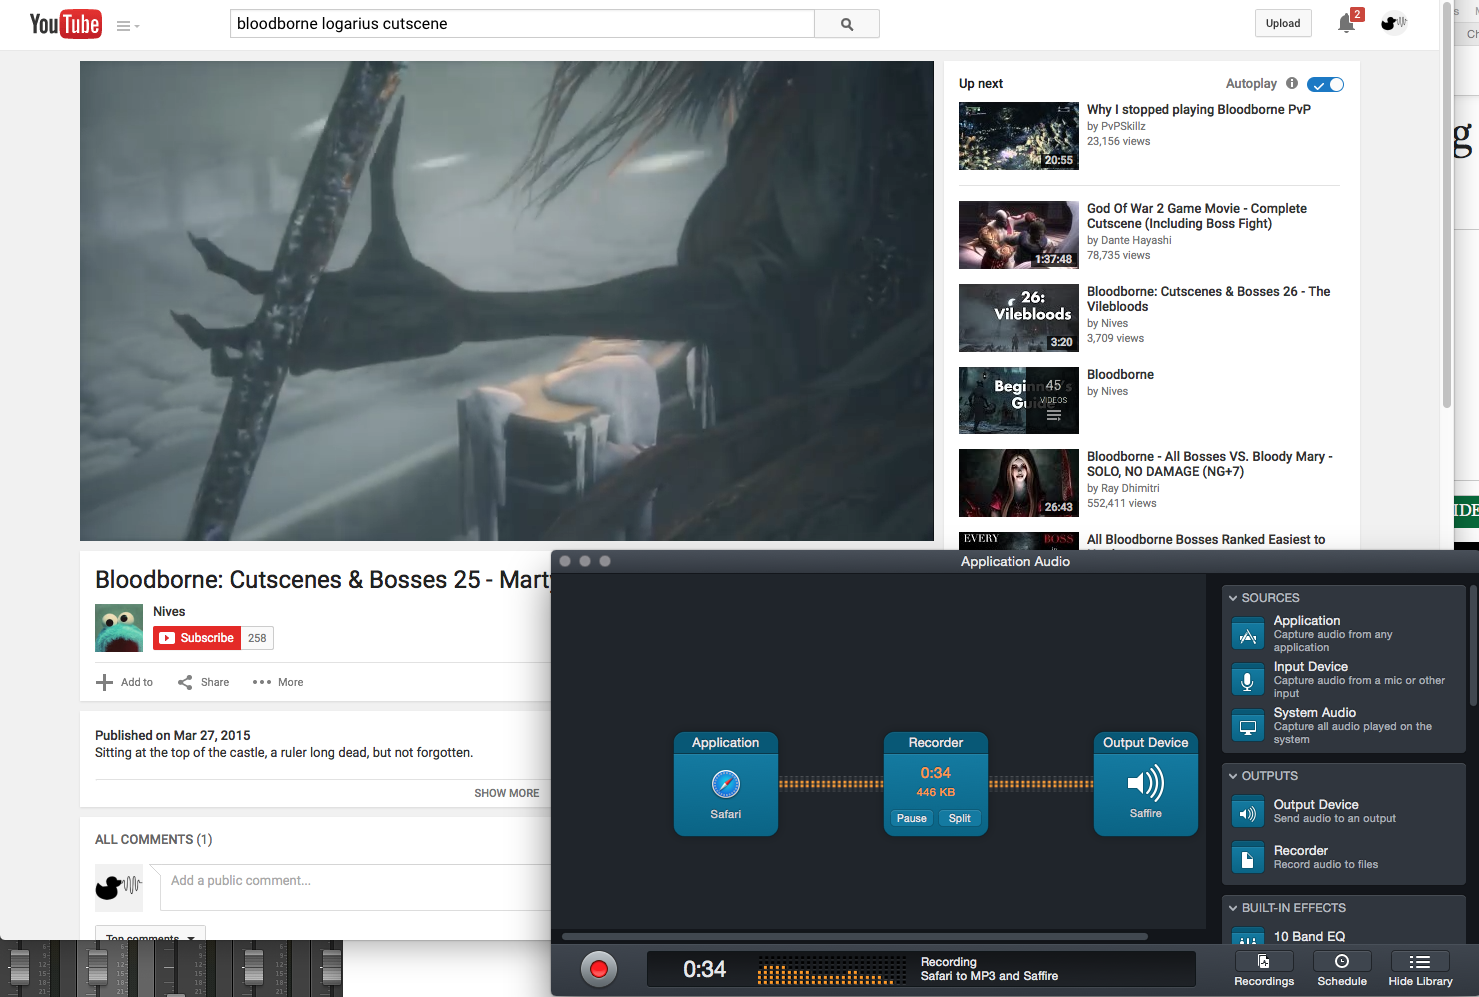Stop recording with the red record button
Screen dimensions: 1479x997
coord(599,968)
